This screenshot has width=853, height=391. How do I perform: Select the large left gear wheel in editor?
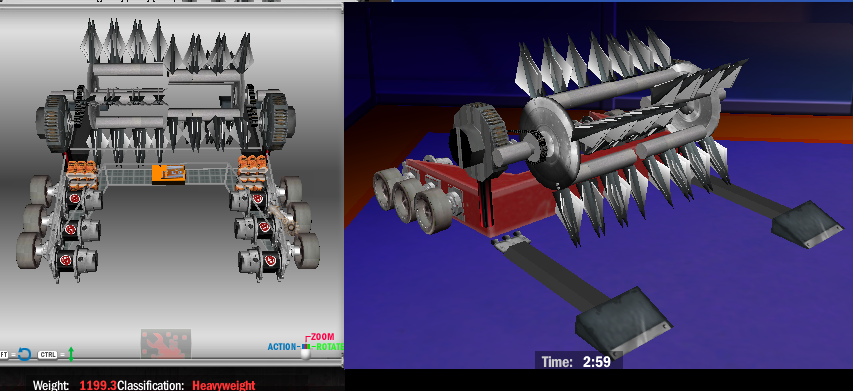(57, 123)
